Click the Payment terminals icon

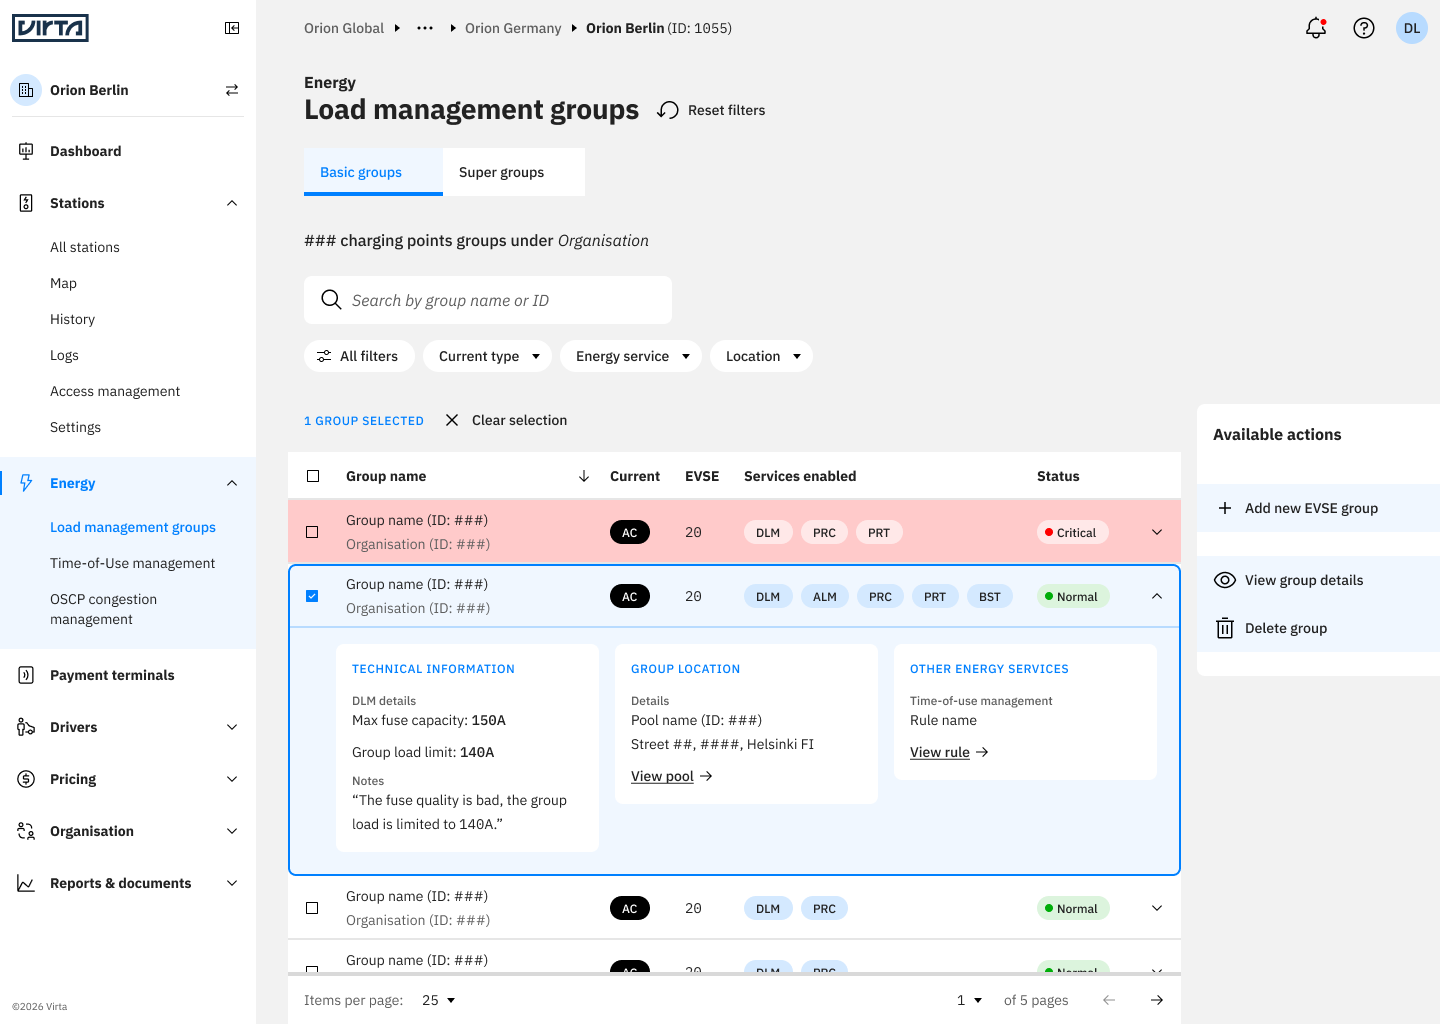point(26,675)
